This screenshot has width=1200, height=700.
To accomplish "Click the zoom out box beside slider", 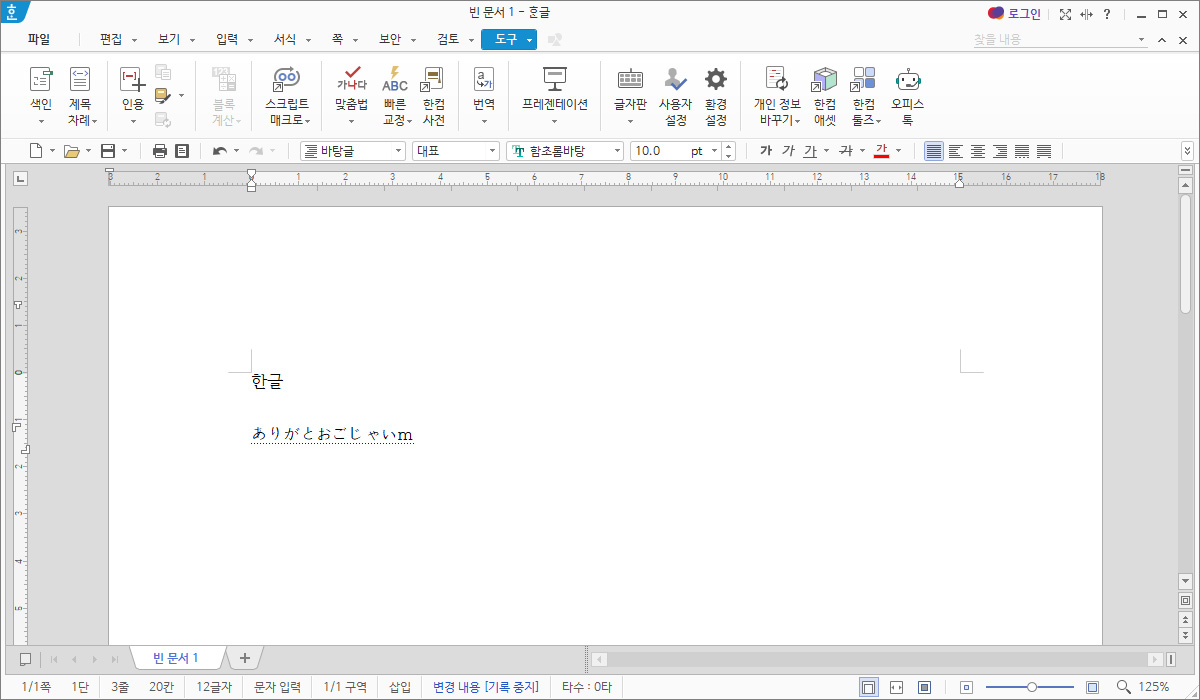I will [x=966, y=687].
